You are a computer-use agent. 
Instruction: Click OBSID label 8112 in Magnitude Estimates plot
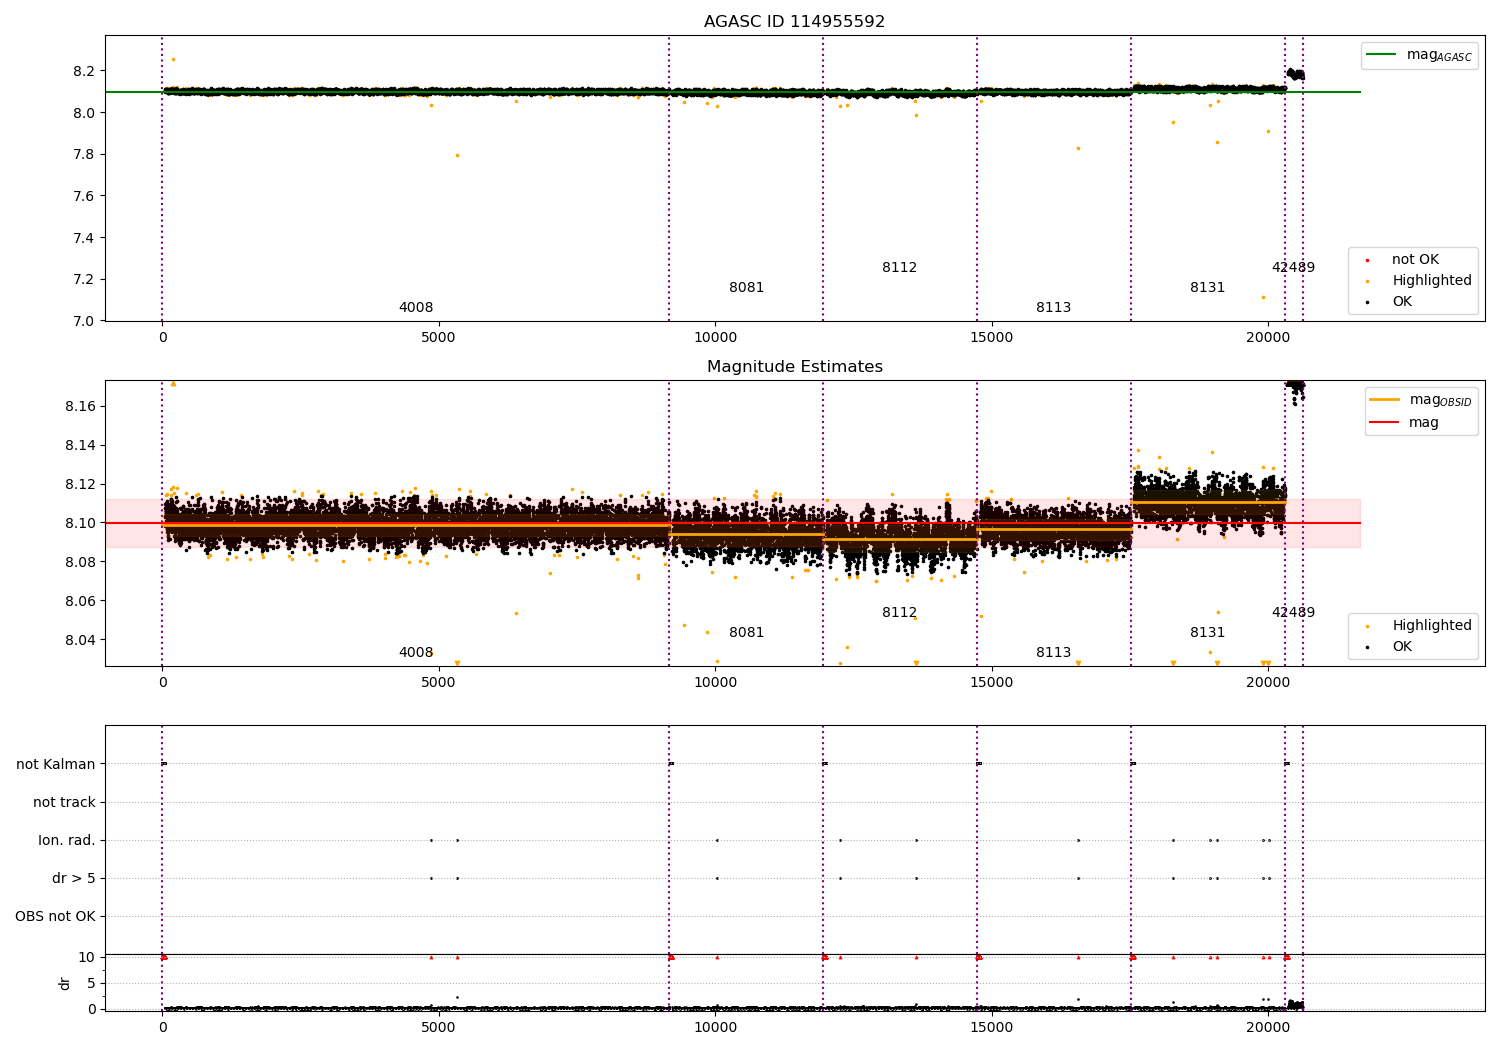coord(899,613)
